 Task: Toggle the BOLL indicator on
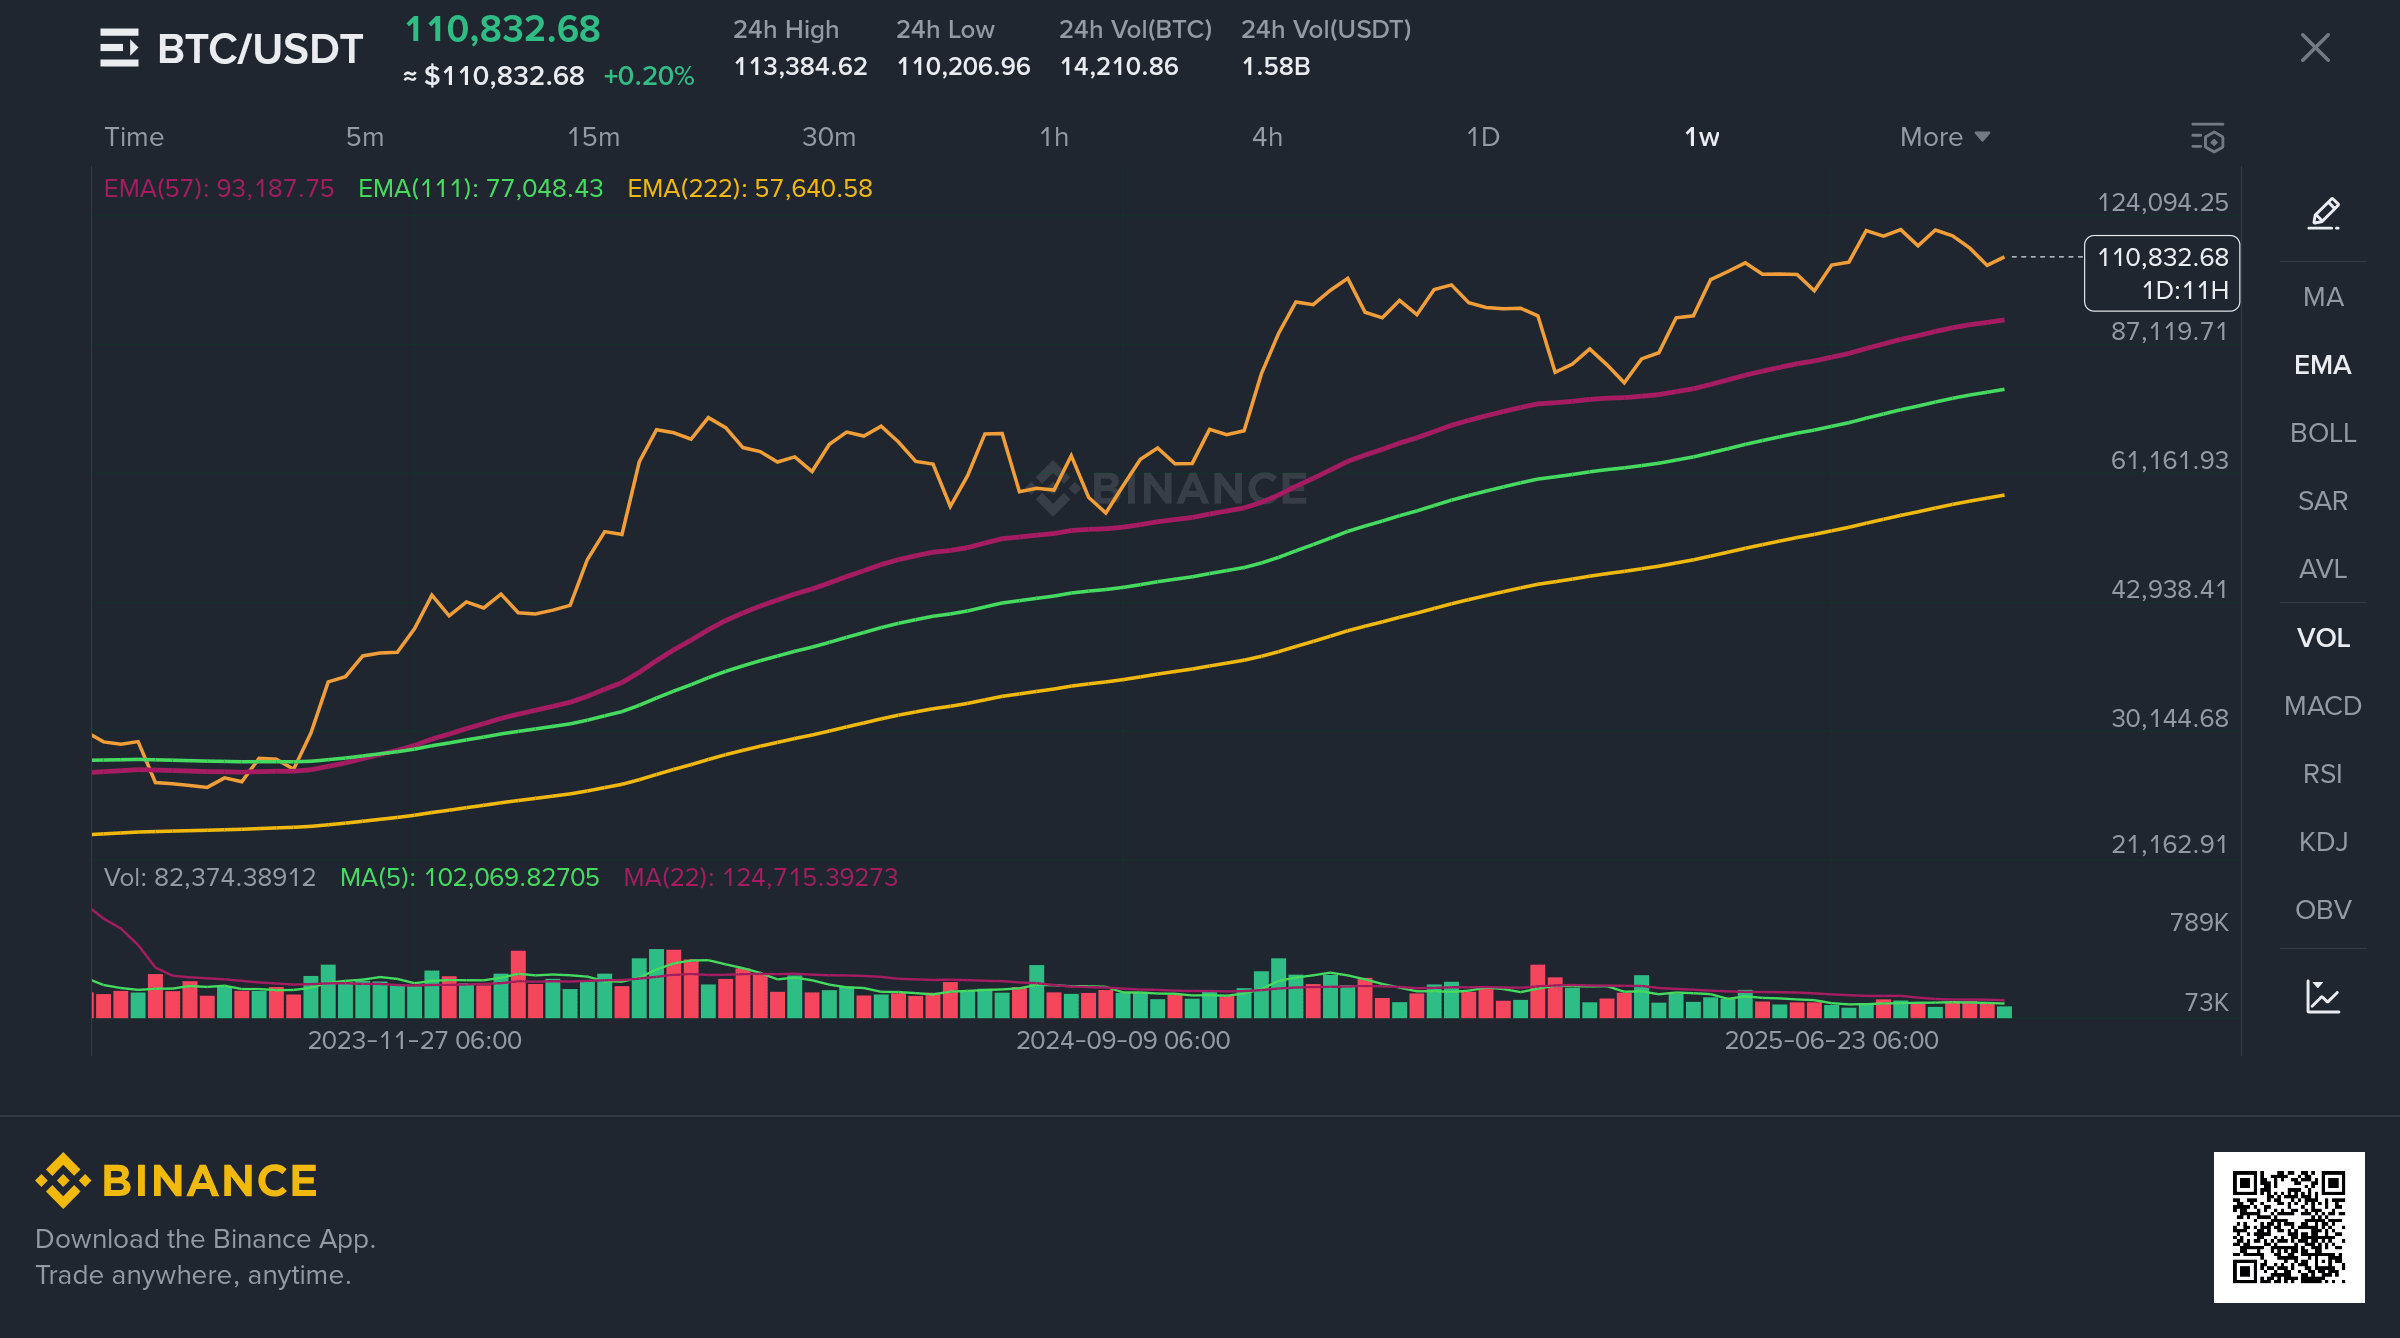point(2323,433)
